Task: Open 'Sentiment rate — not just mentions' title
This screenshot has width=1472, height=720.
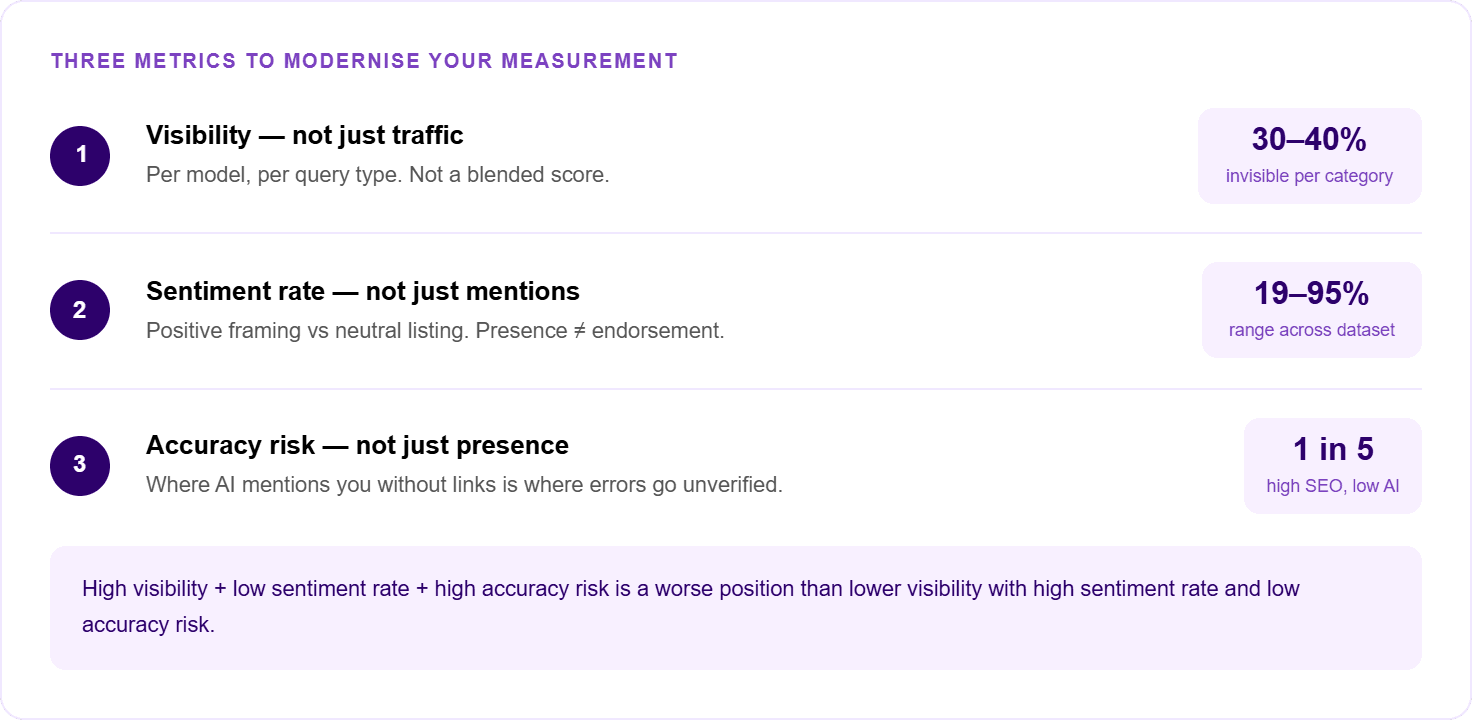Action: 363,291
